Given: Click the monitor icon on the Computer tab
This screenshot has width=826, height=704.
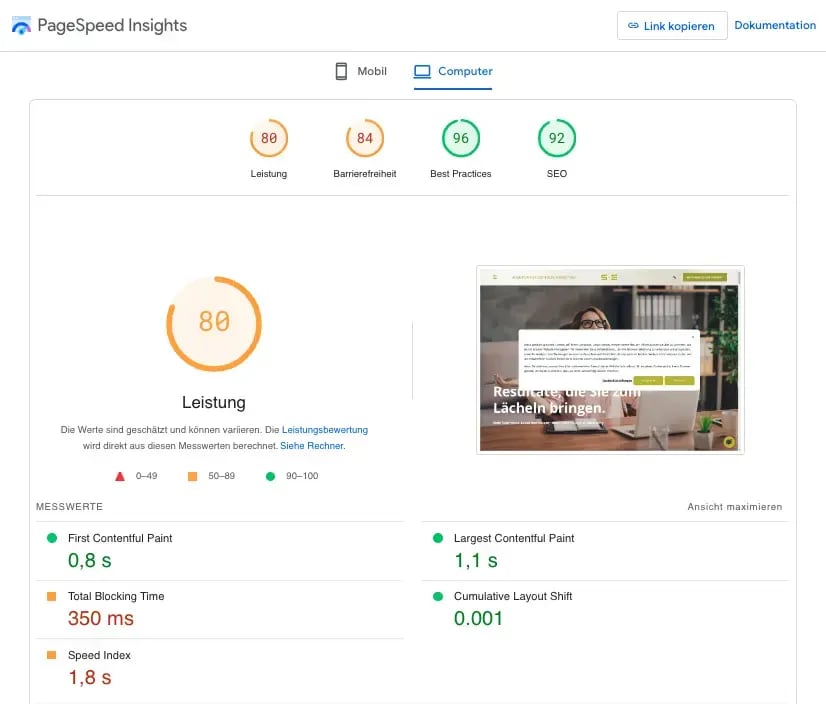Looking at the screenshot, I should pos(420,71).
